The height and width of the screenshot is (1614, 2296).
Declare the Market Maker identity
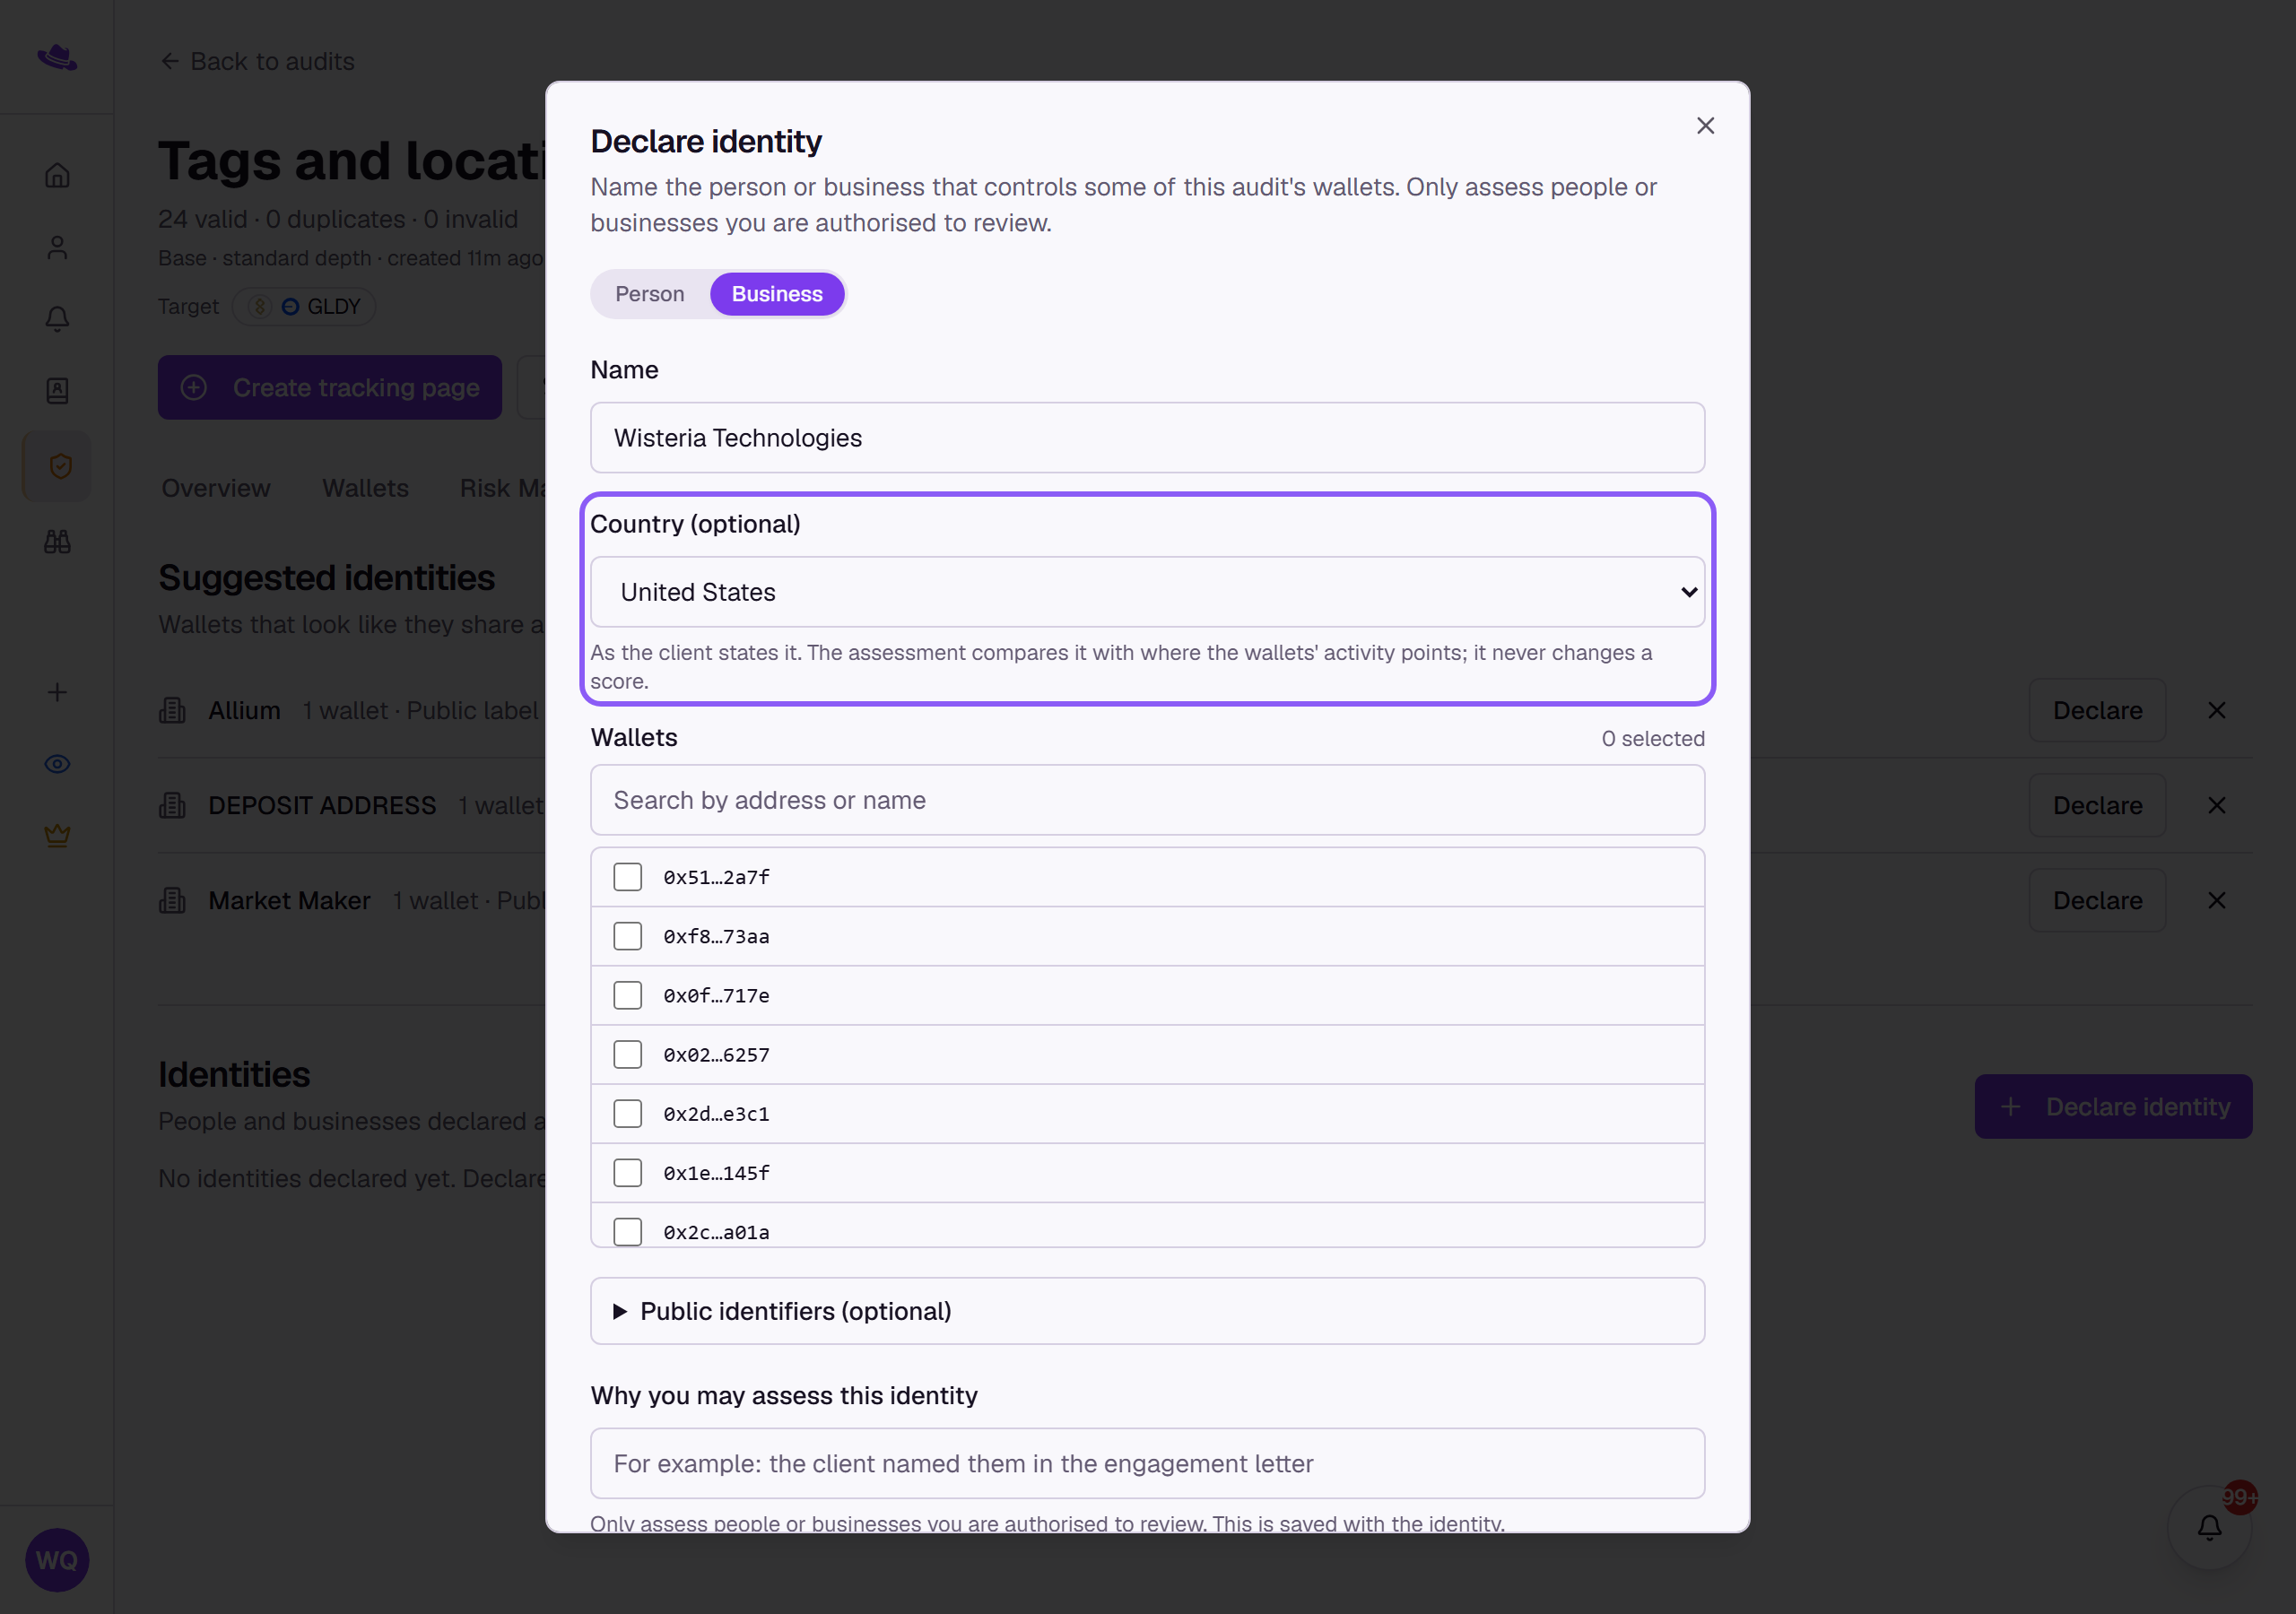click(2097, 900)
